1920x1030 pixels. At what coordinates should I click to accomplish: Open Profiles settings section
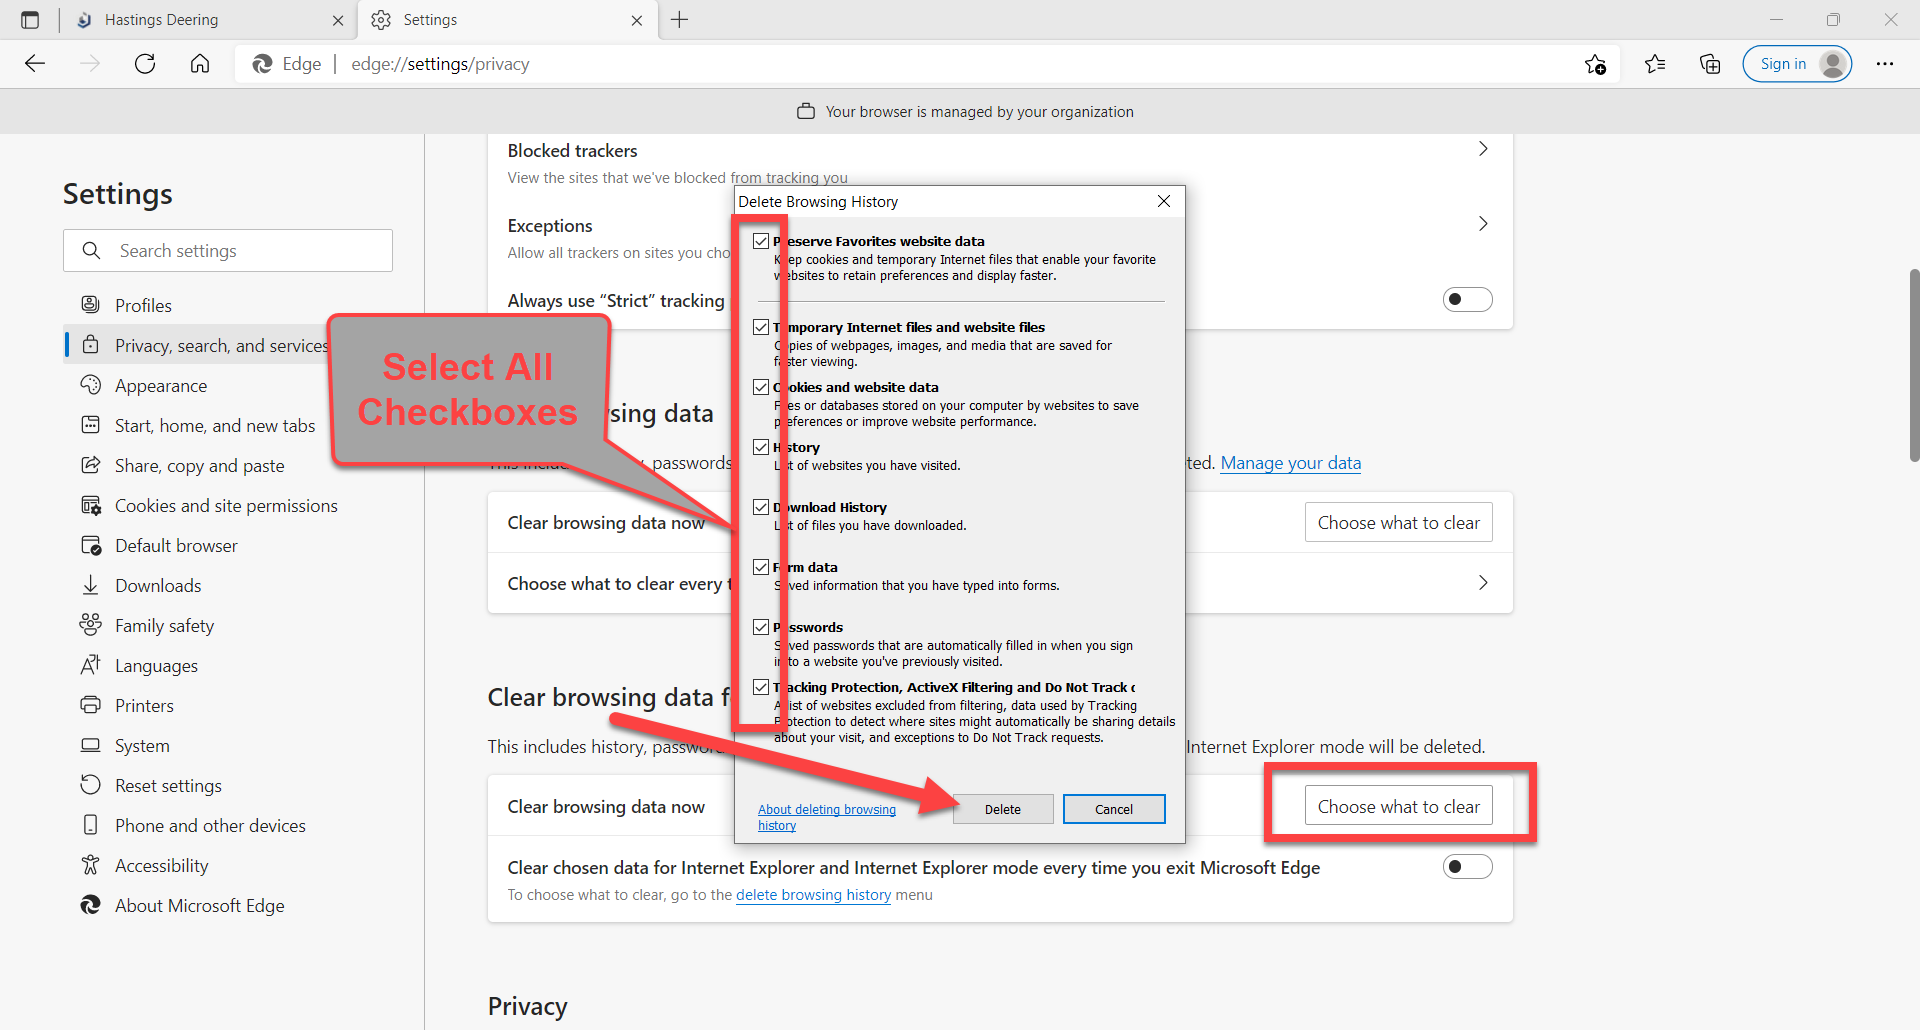click(x=143, y=305)
